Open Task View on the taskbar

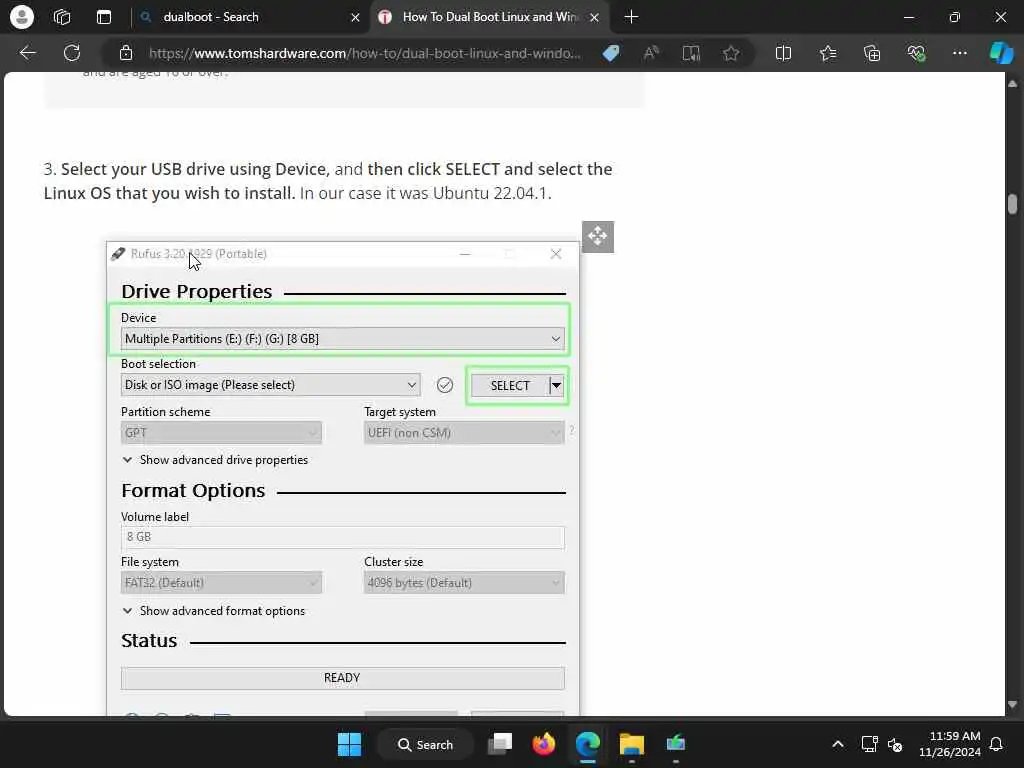coord(500,744)
